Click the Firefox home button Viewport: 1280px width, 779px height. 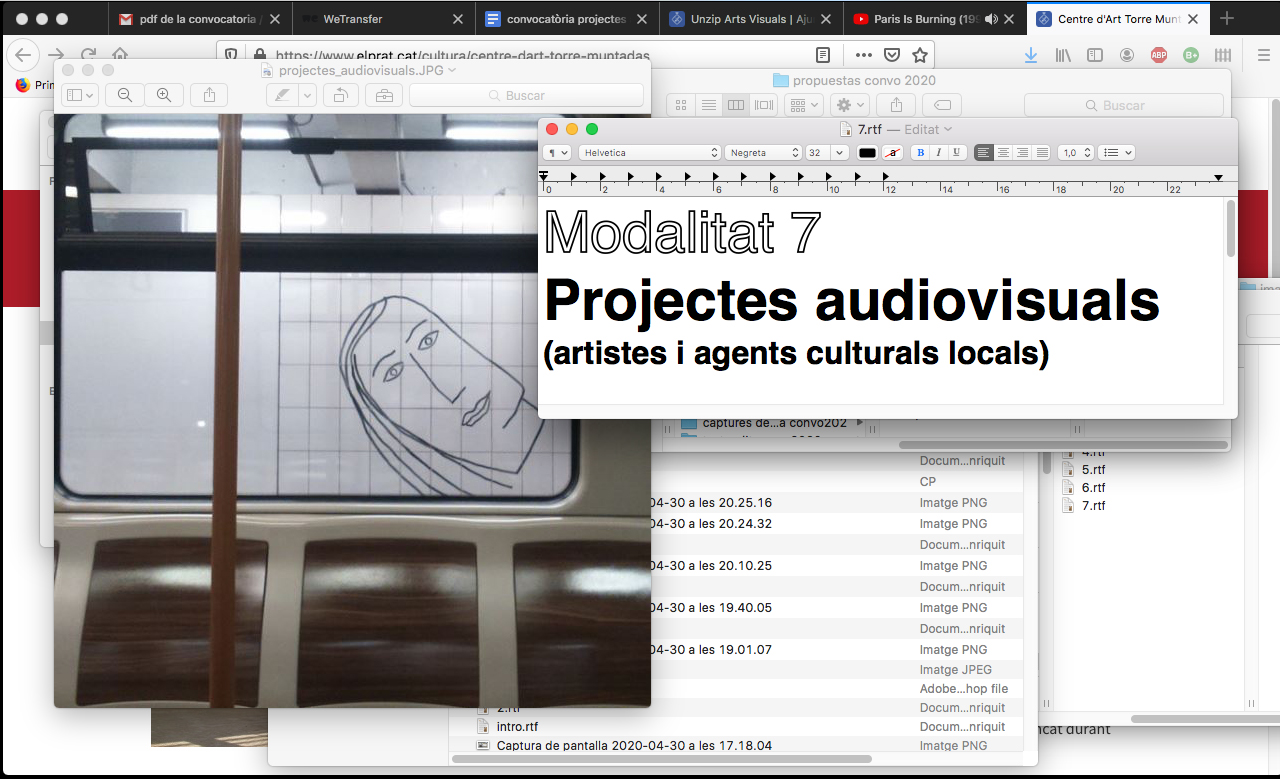tap(120, 55)
